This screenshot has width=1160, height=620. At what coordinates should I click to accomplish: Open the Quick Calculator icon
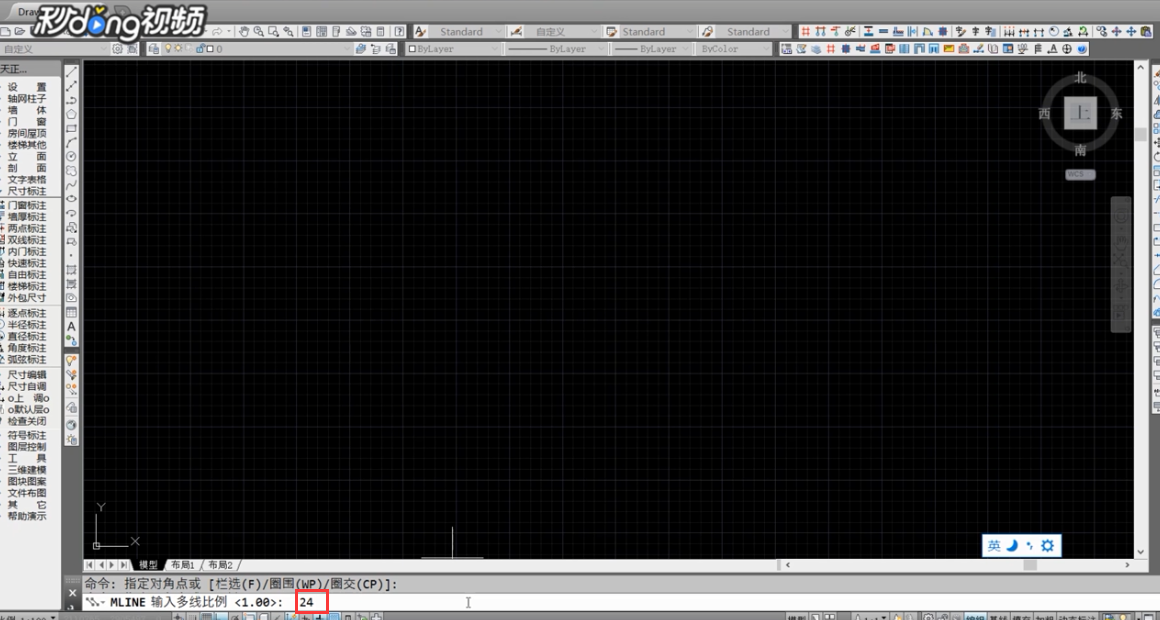pyautogui.click(x=381, y=32)
